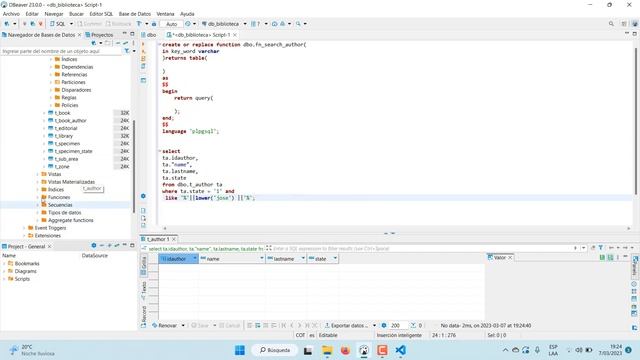Screen dimensions: 640x360
Task: Click the Renovar refresh button
Action: point(165,326)
